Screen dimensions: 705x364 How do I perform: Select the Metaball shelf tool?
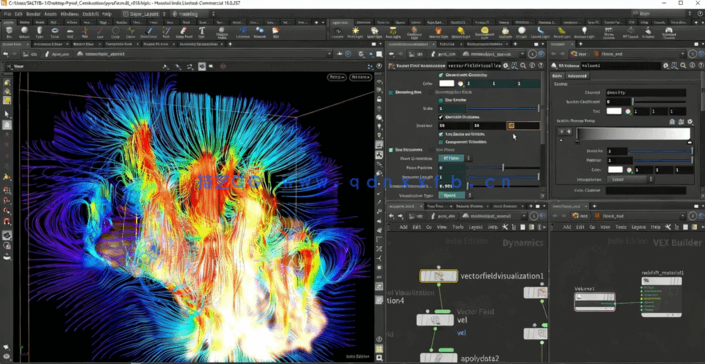coord(259,32)
